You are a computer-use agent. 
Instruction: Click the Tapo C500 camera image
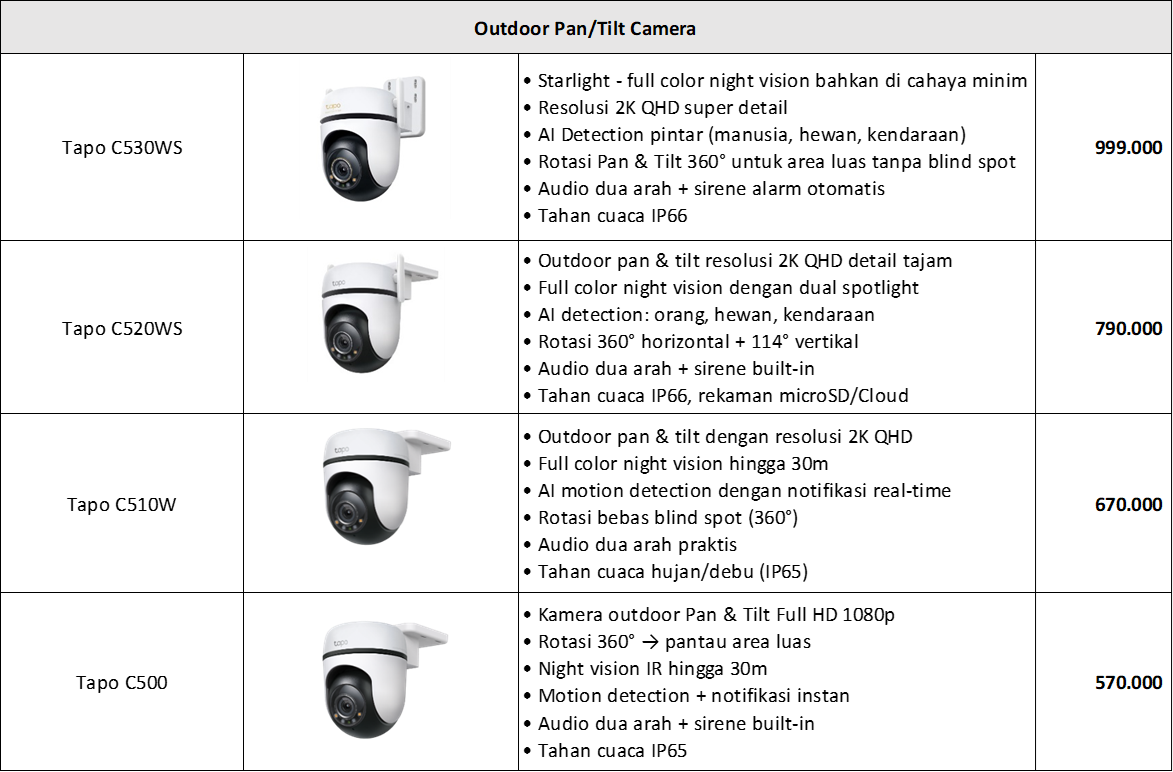pos(385,679)
